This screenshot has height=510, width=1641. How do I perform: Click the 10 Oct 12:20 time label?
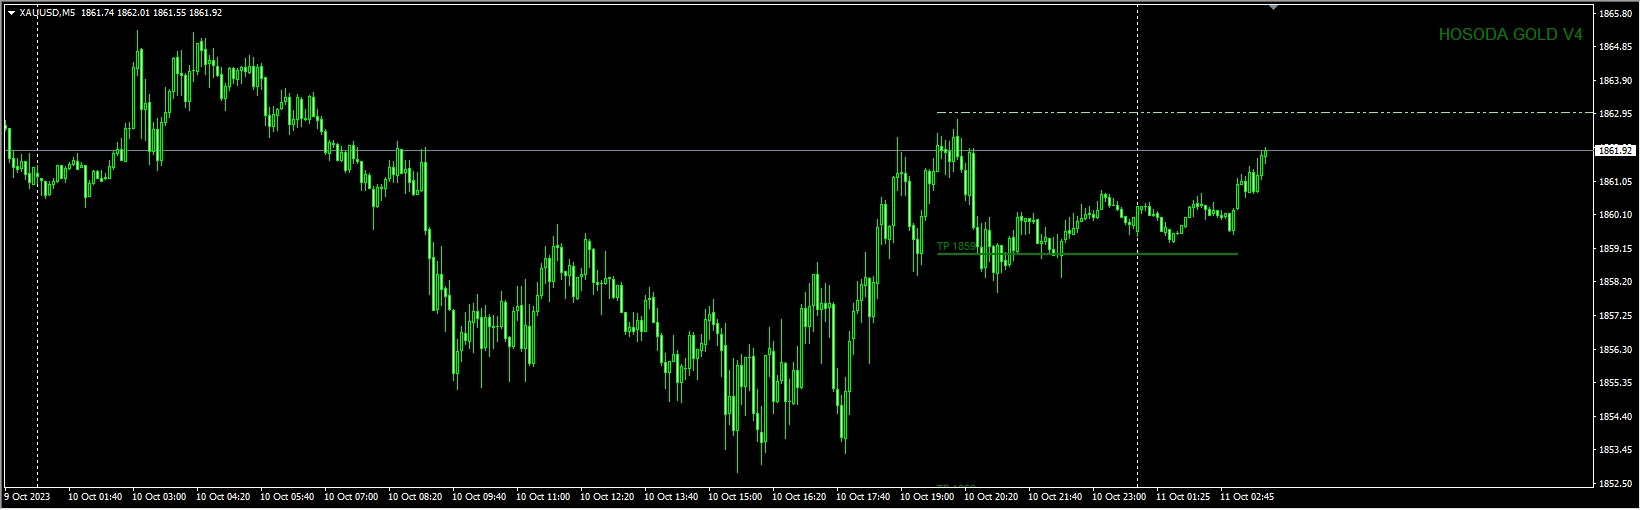(x=607, y=497)
